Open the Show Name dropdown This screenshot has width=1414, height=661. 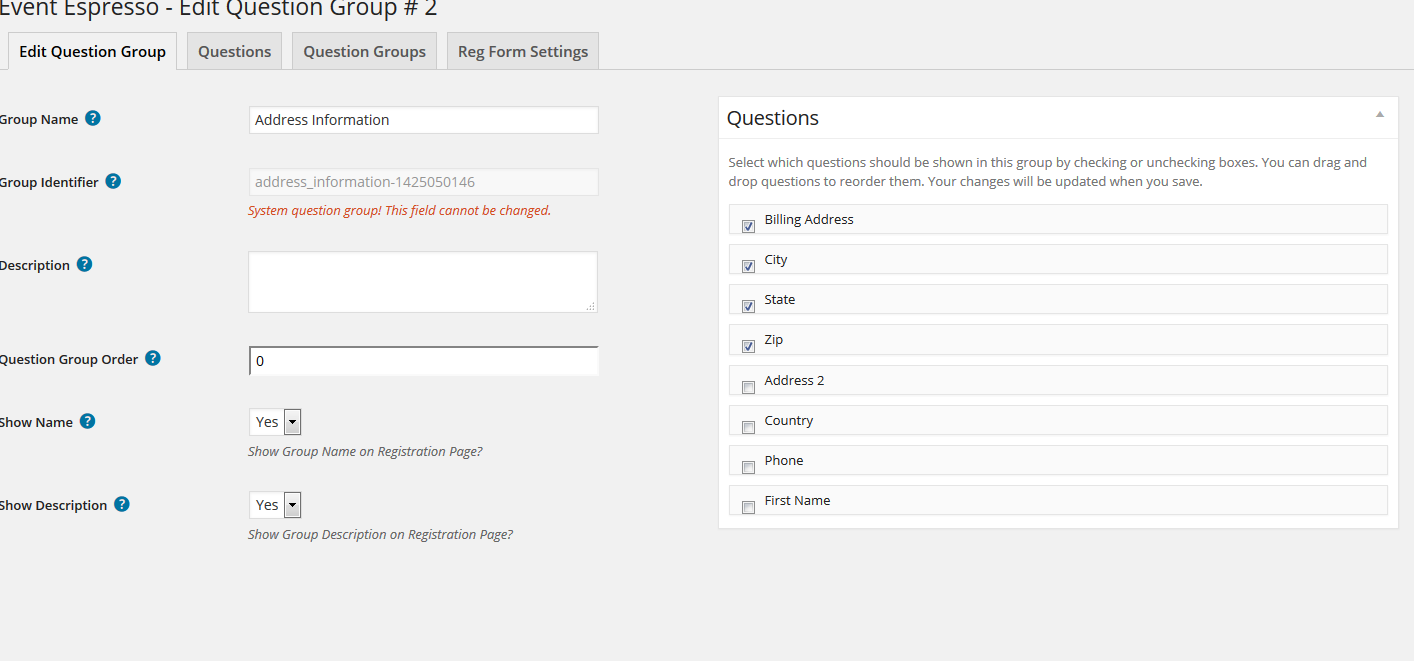coord(275,422)
